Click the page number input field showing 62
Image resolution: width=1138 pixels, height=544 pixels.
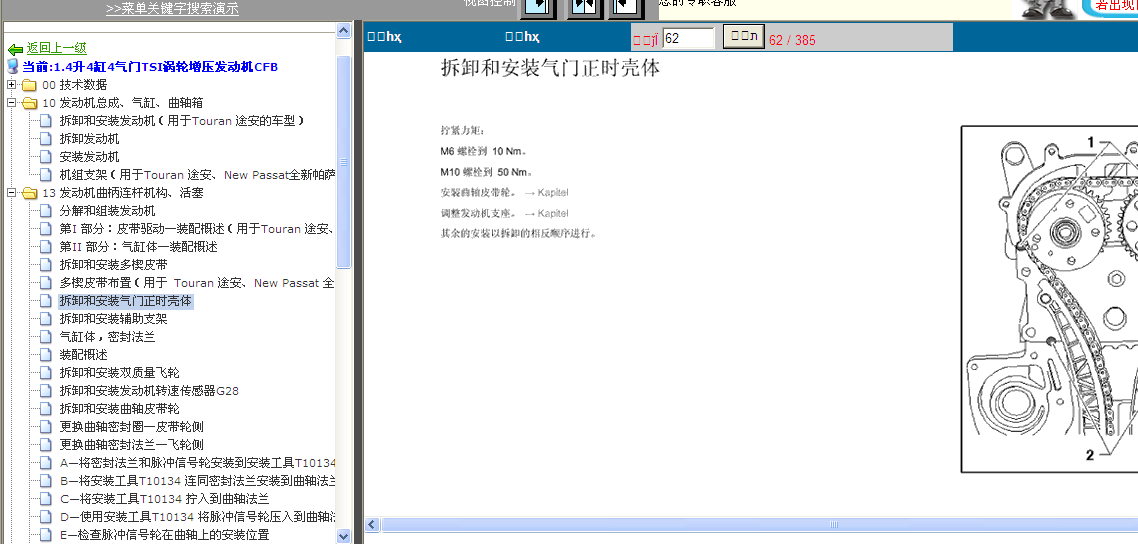point(689,38)
